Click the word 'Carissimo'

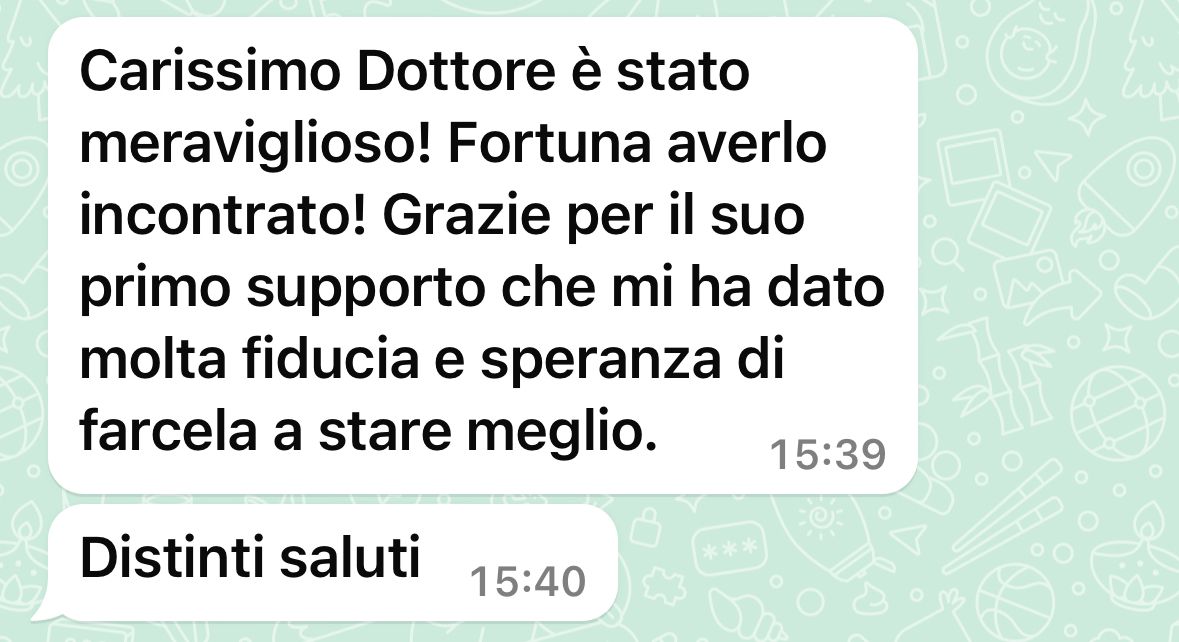(211, 71)
